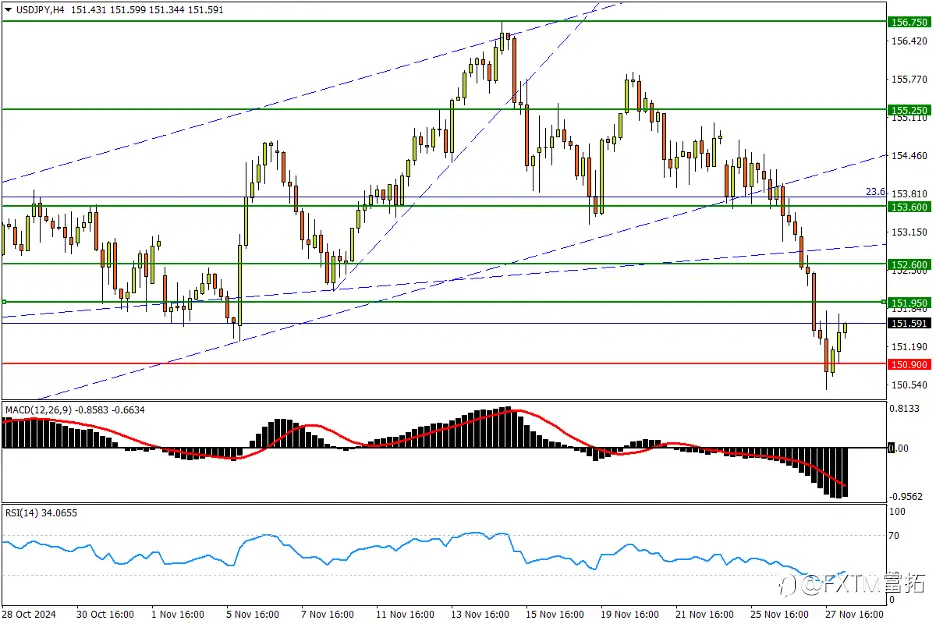Click the triangle arrow beside USDJPY,H4
The image size is (936, 624).
click(8, 10)
